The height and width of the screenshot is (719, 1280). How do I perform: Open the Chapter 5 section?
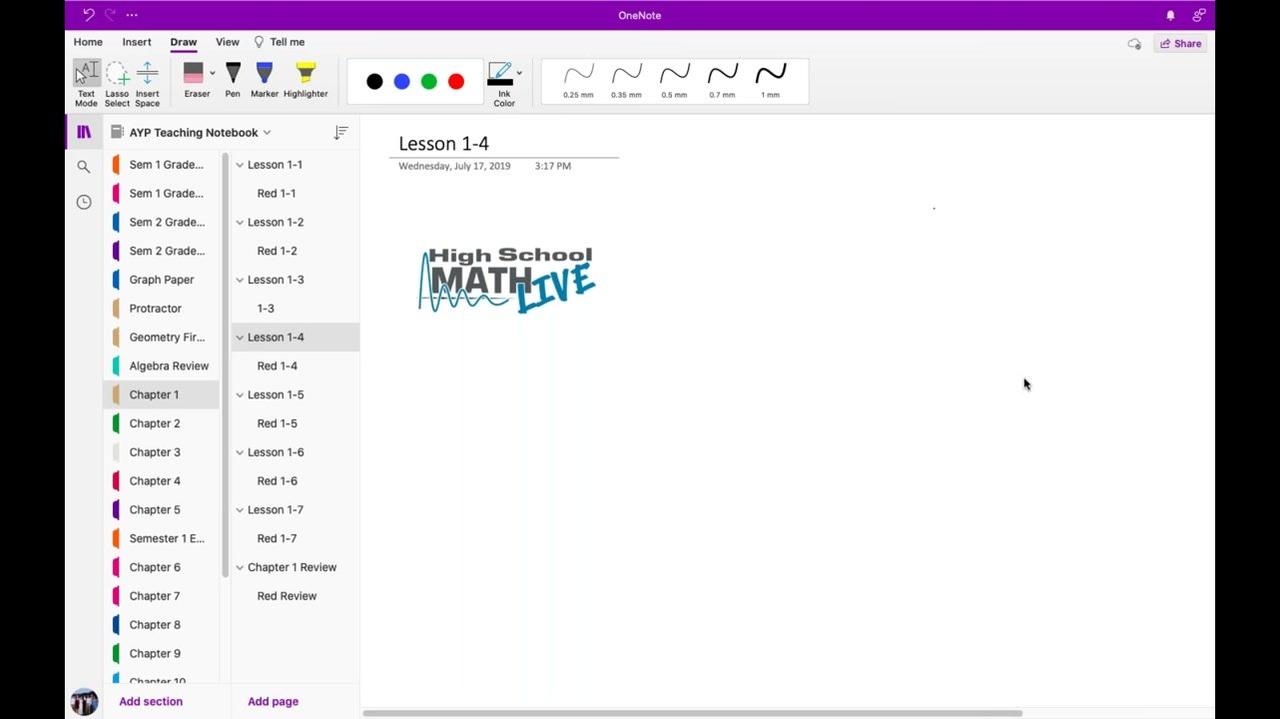(x=162, y=510)
